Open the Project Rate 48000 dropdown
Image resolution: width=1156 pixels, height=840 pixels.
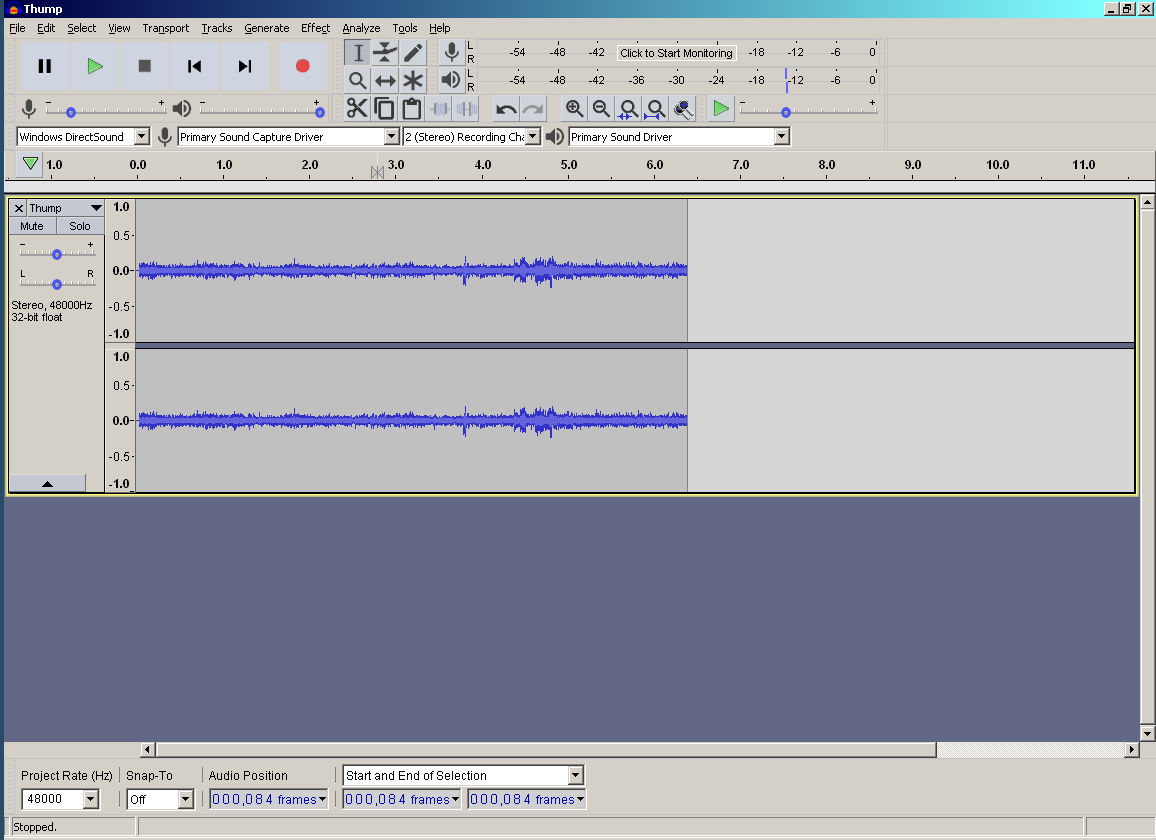[x=91, y=799]
